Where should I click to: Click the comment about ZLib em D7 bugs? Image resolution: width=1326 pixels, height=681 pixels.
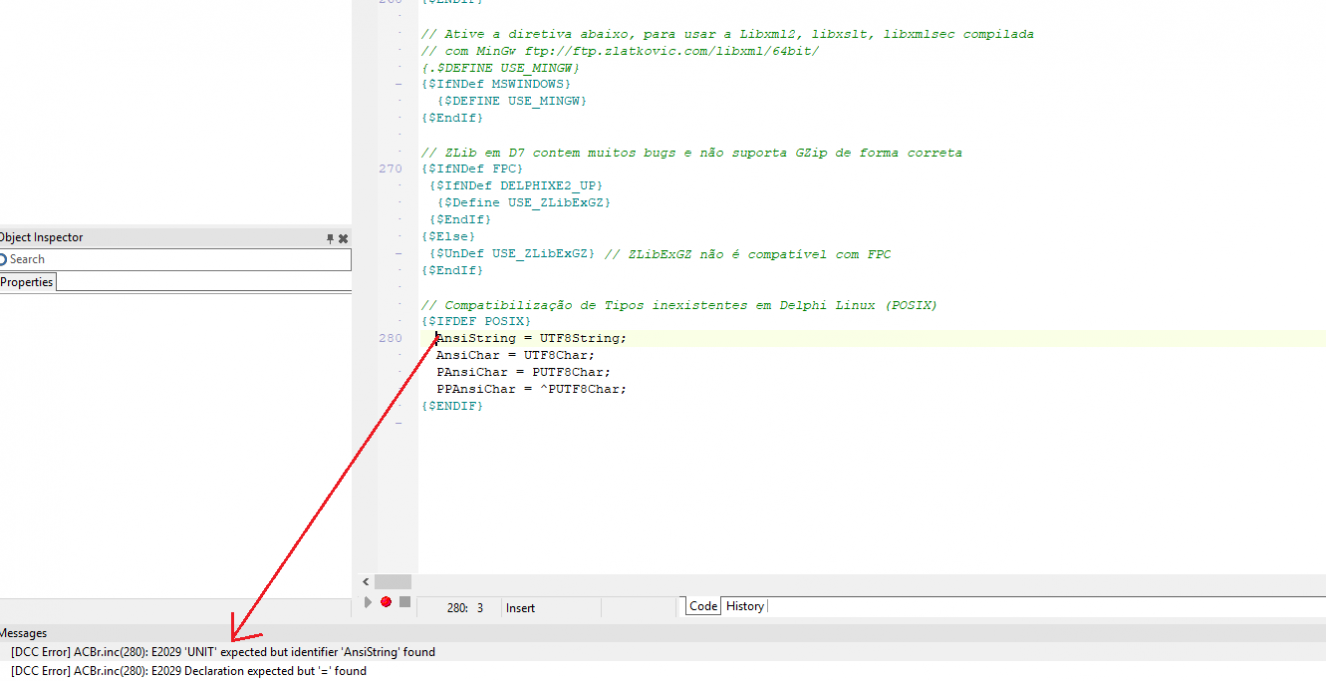(x=692, y=153)
